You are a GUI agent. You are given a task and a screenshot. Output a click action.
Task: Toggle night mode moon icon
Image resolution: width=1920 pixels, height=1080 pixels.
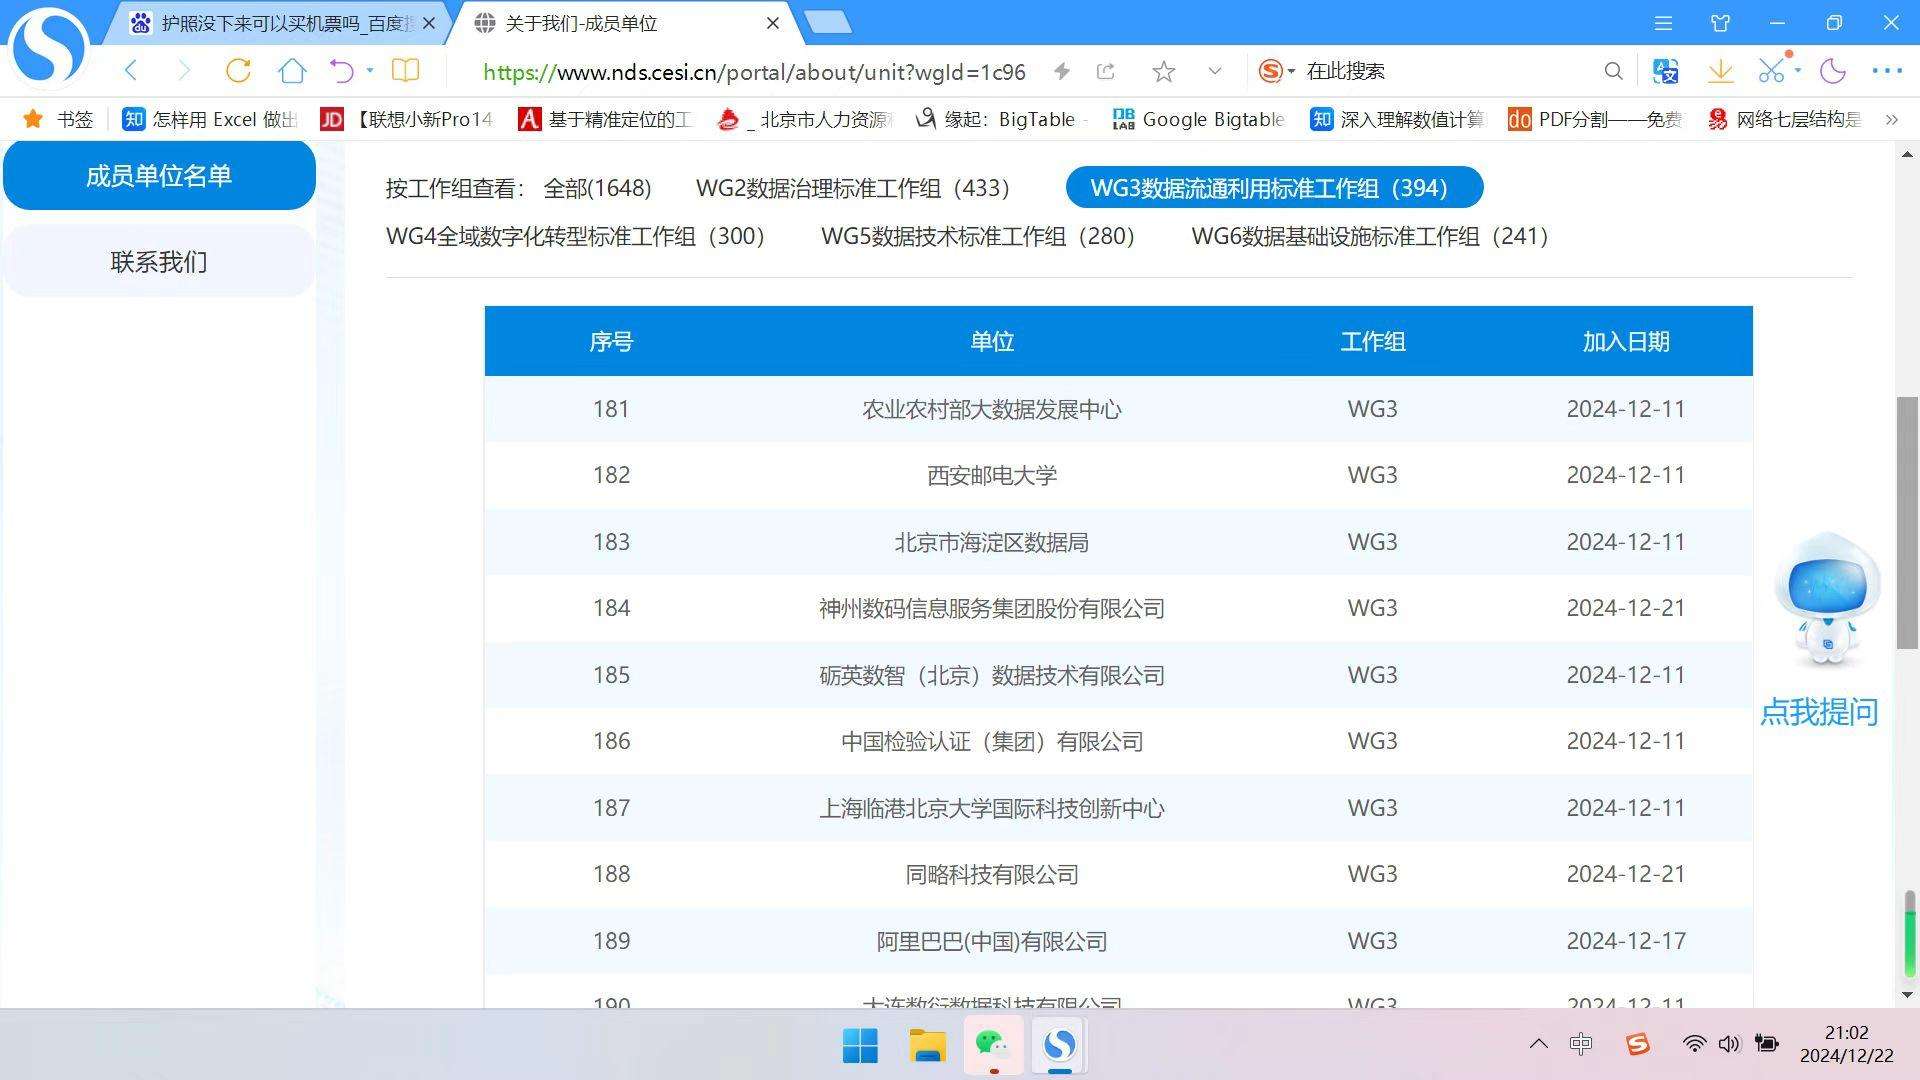(x=1833, y=71)
